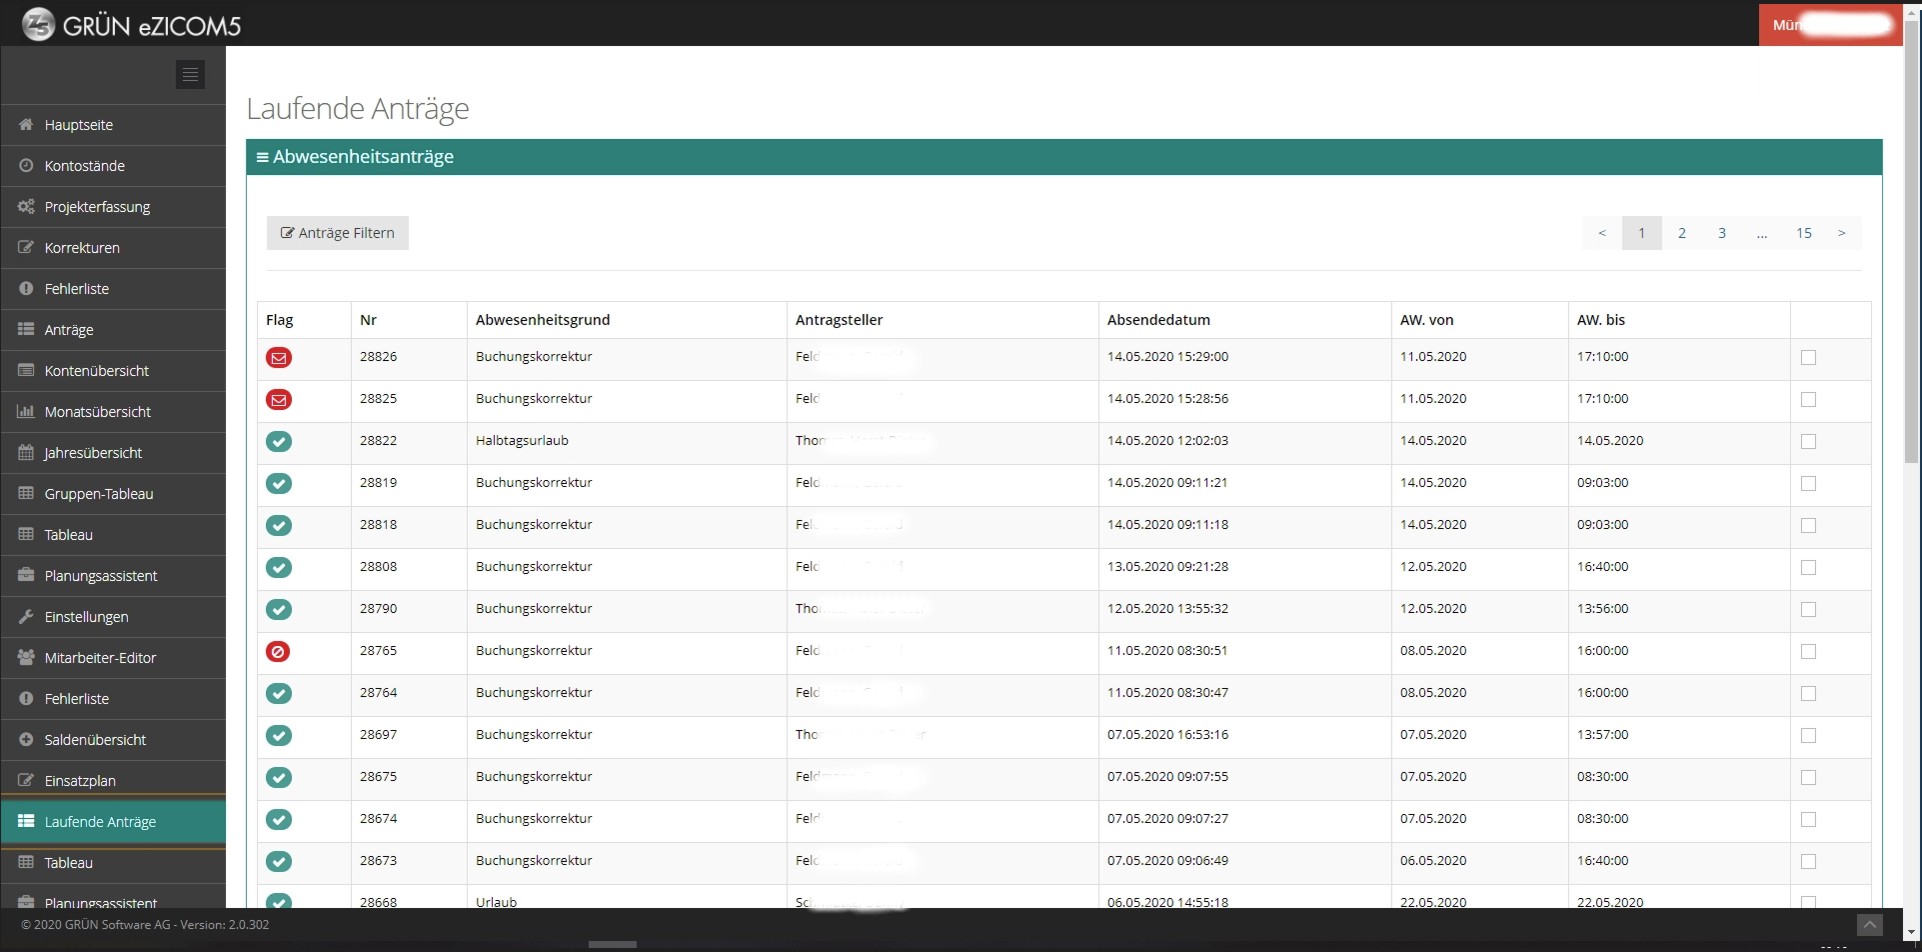Open Kontostände in the sidebar
This screenshot has width=1922, height=952.
click(x=85, y=166)
